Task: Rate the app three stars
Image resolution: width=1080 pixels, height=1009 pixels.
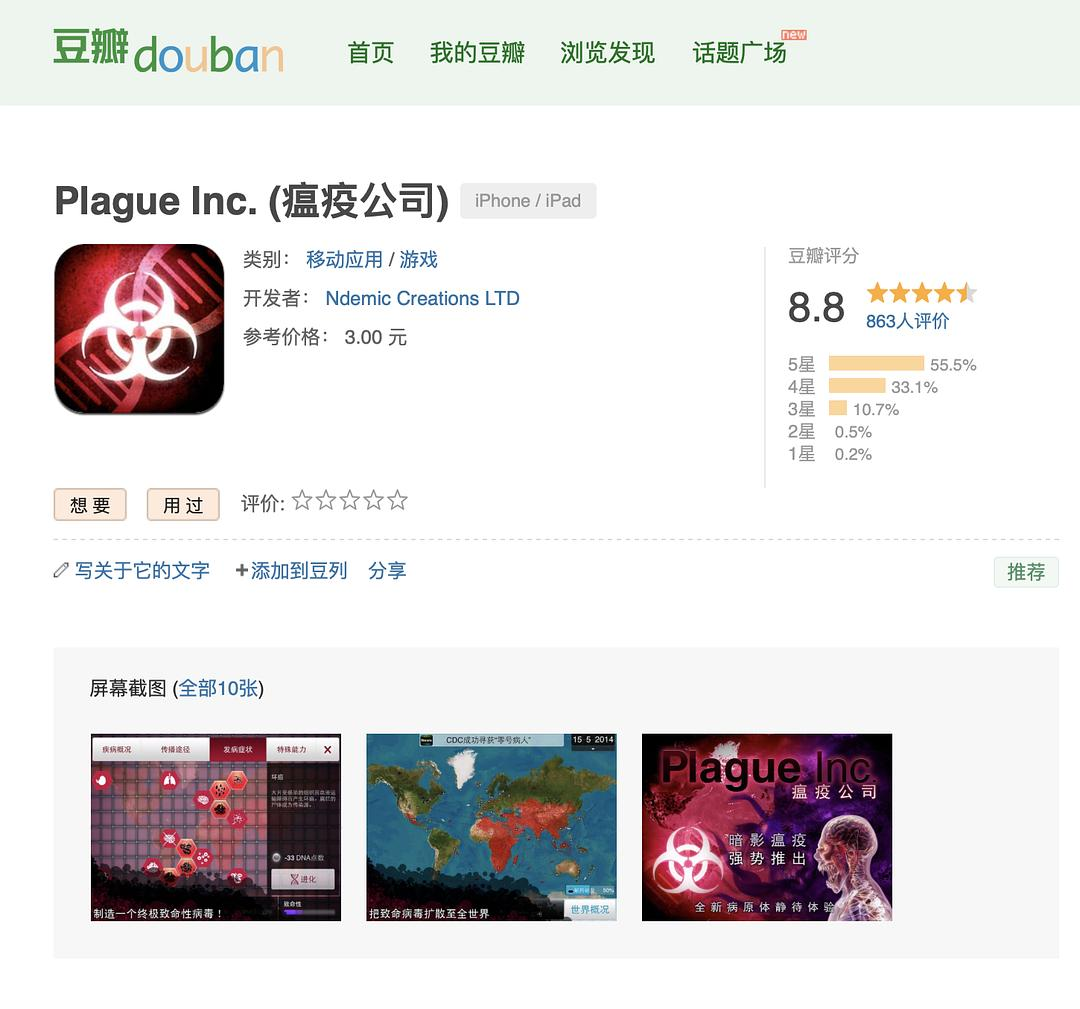Action: pyautogui.click(x=350, y=501)
